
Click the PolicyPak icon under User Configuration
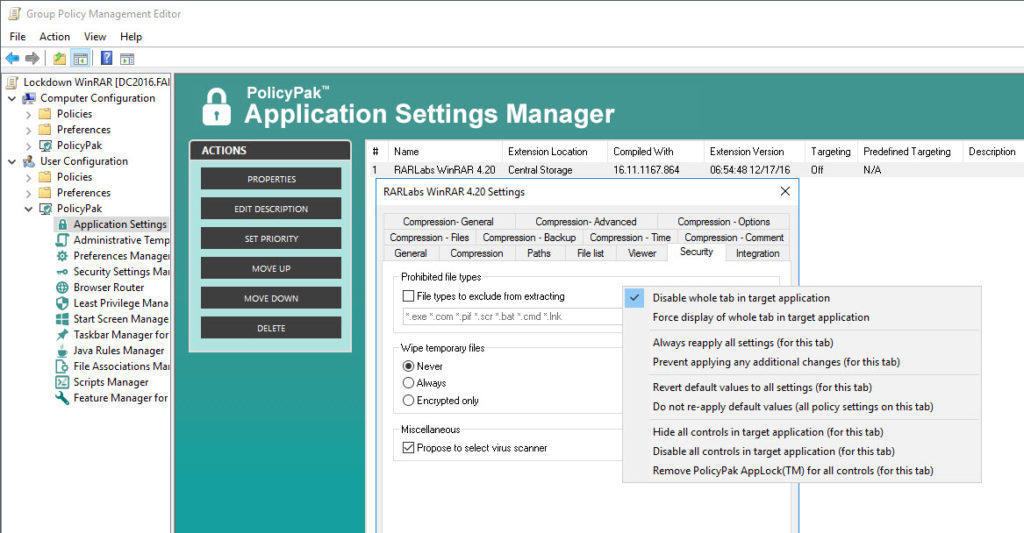[46, 208]
